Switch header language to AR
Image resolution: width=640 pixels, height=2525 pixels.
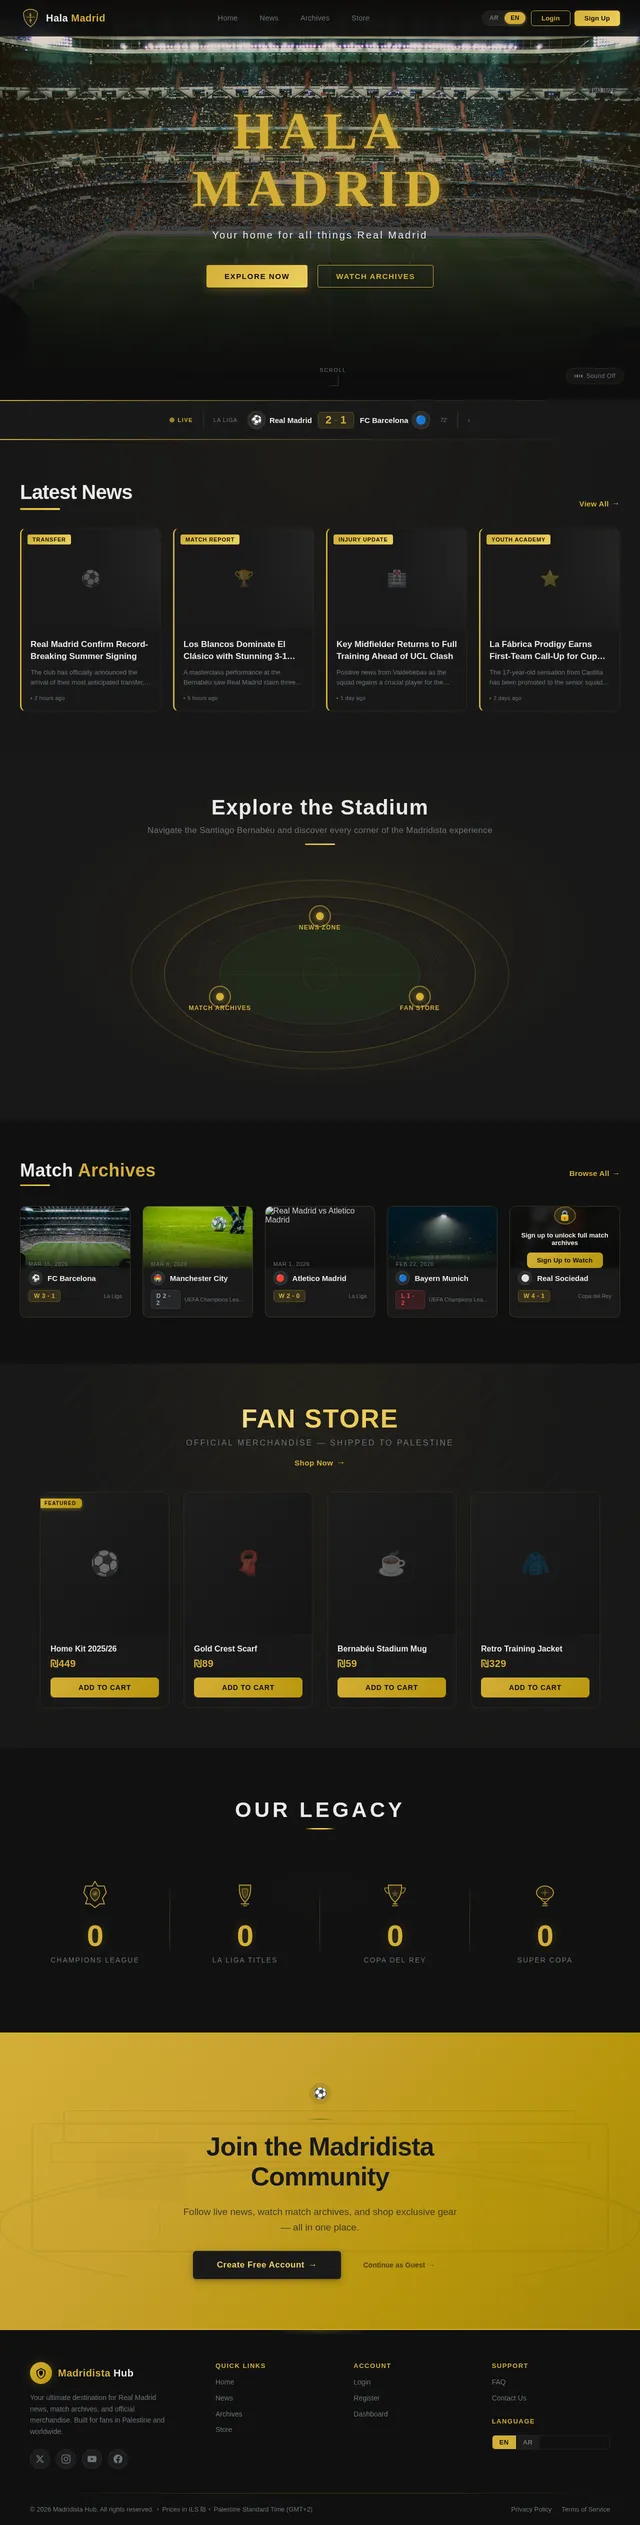tap(494, 18)
